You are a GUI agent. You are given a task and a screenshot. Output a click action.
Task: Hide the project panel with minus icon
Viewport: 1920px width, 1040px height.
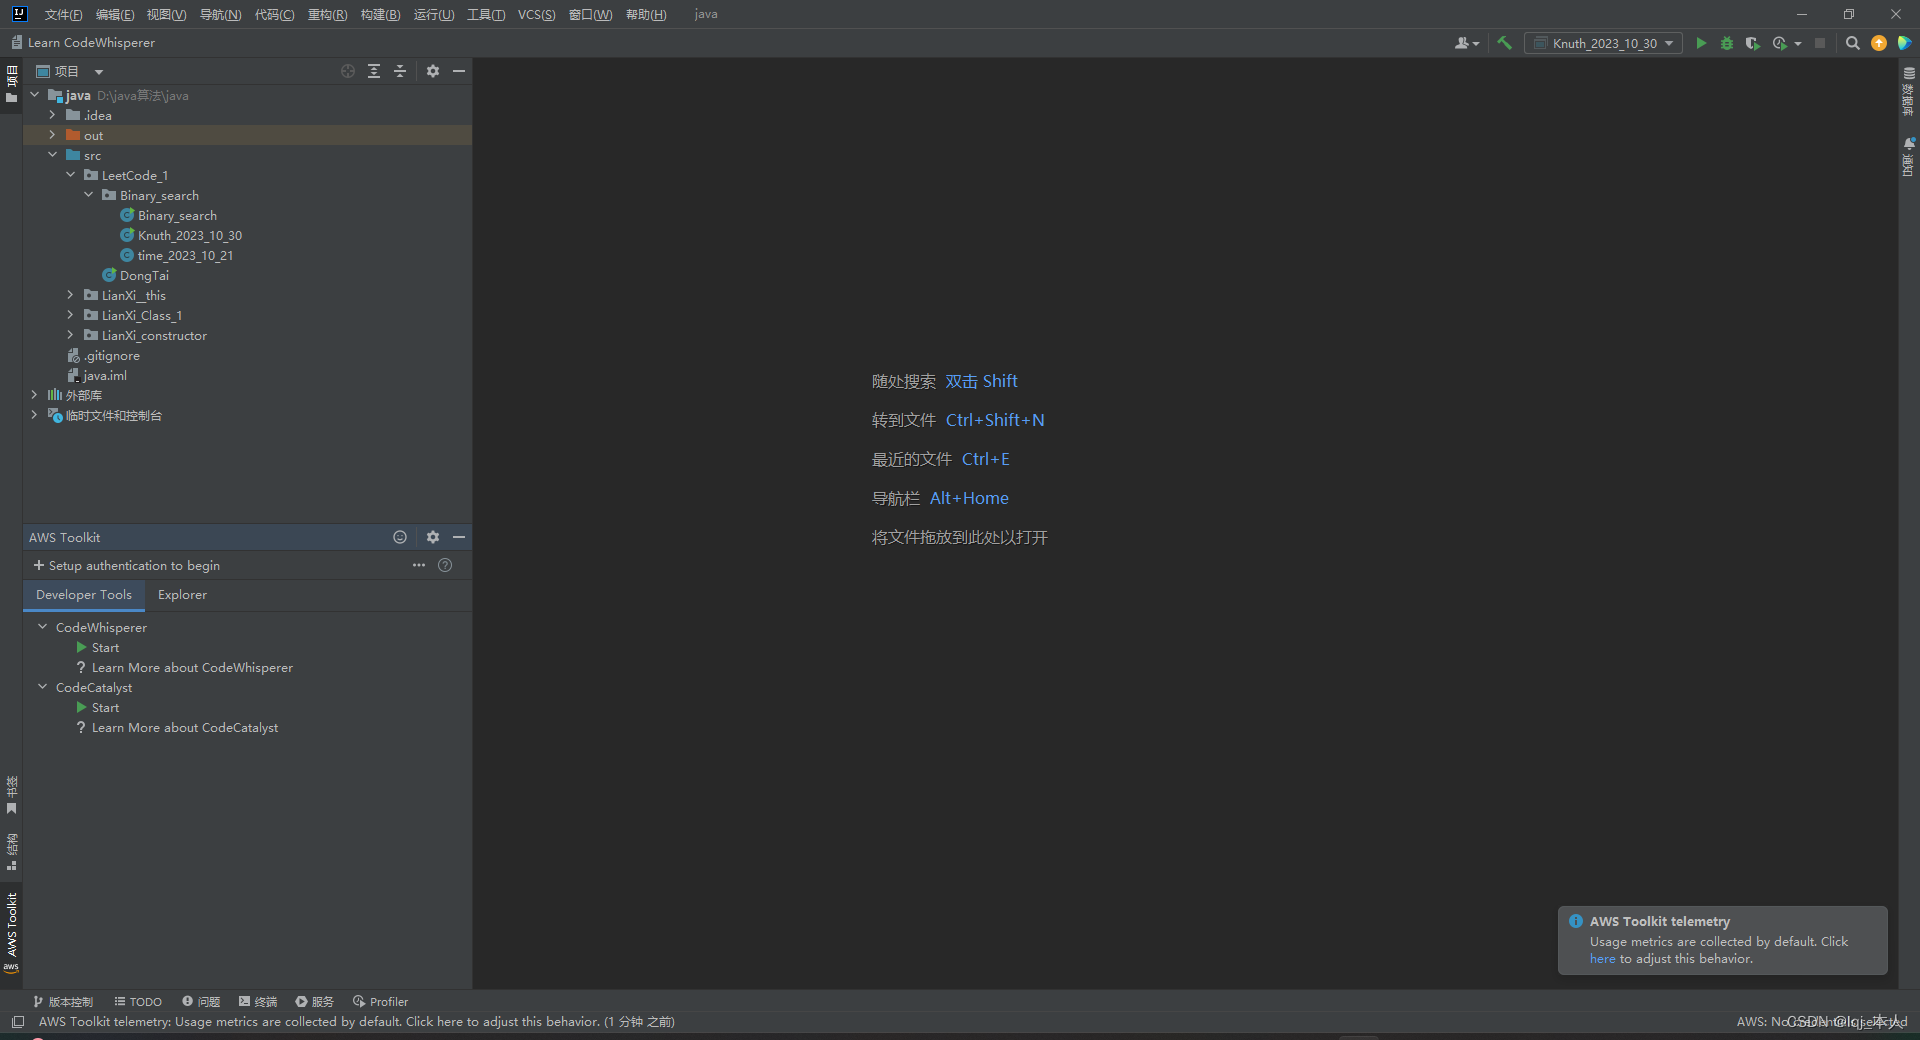click(459, 71)
